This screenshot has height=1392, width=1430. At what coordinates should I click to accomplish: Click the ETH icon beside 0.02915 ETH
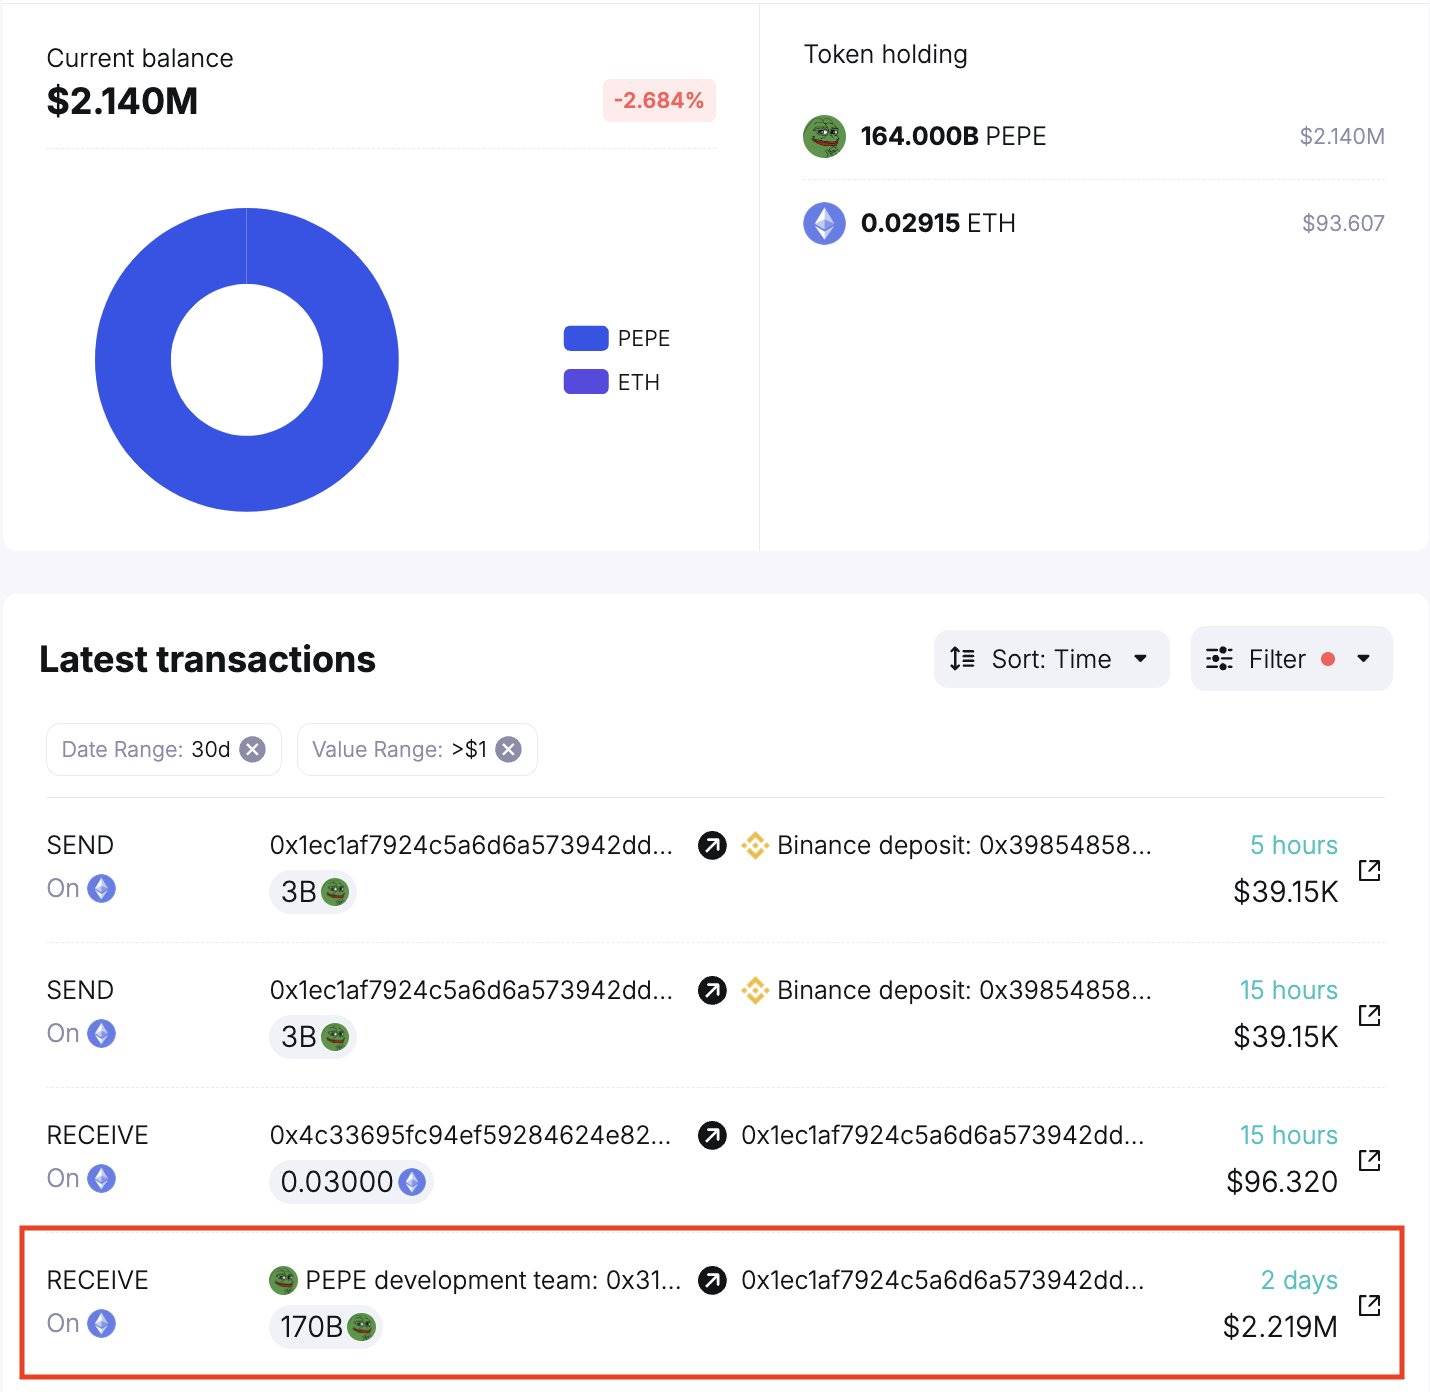[823, 223]
